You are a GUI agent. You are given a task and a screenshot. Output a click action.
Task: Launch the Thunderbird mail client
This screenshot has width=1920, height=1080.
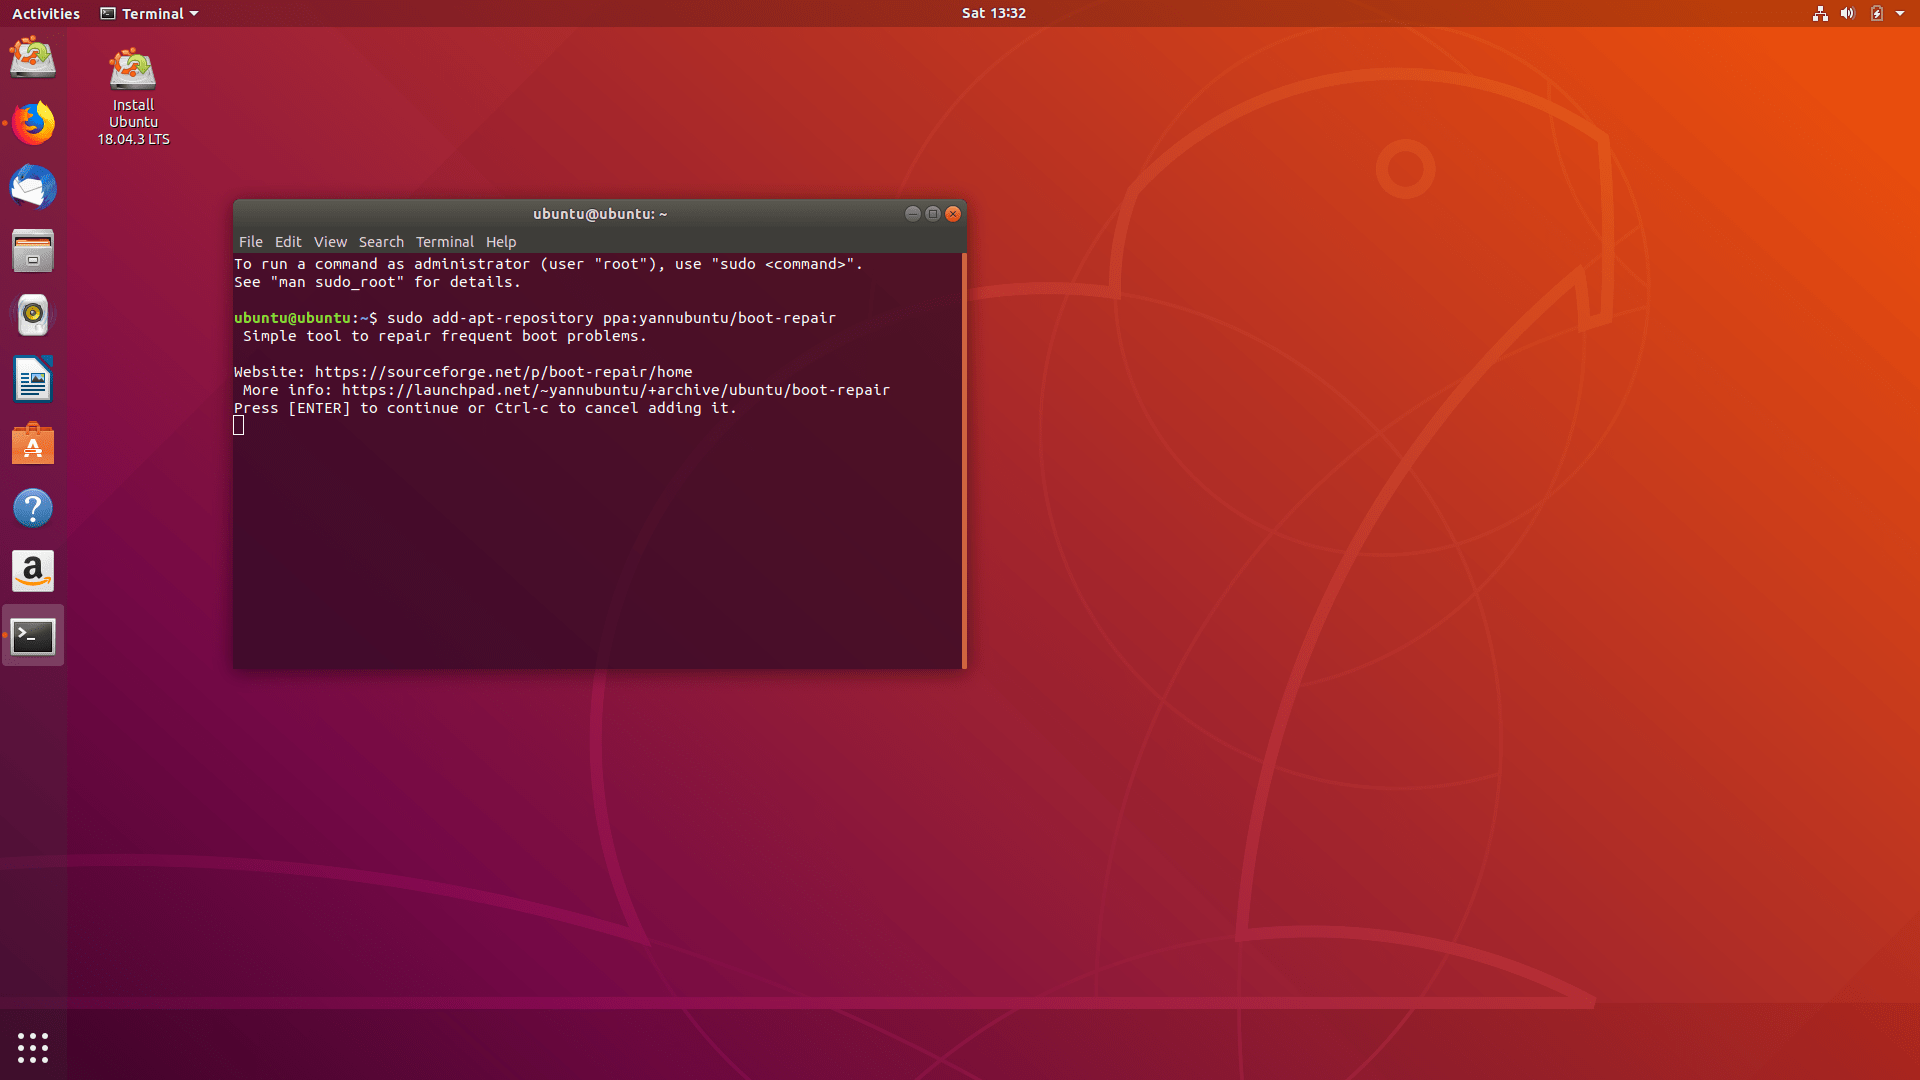pyautogui.click(x=33, y=187)
